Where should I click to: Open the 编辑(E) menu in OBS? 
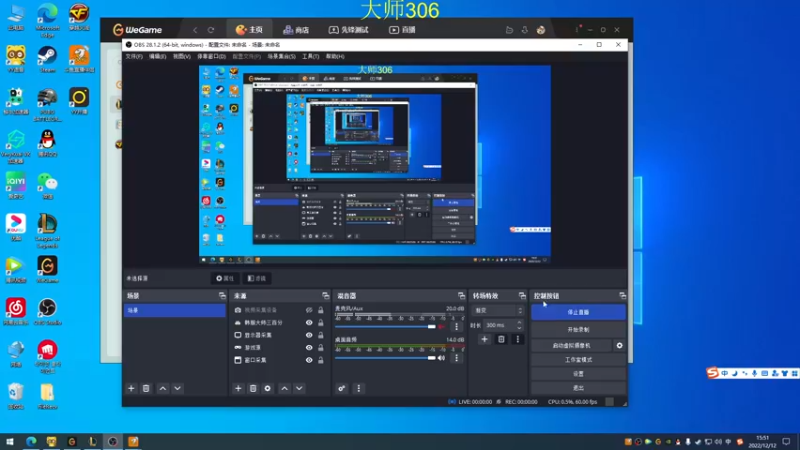(158, 56)
